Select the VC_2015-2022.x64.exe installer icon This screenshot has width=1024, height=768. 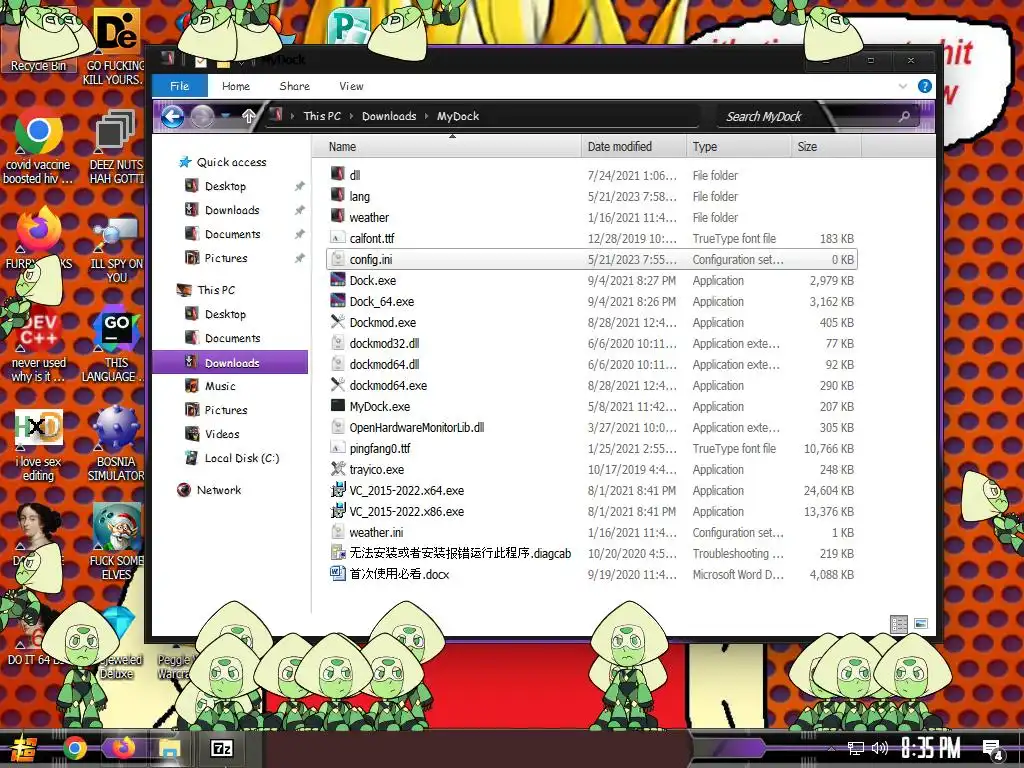pyautogui.click(x=338, y=489)
